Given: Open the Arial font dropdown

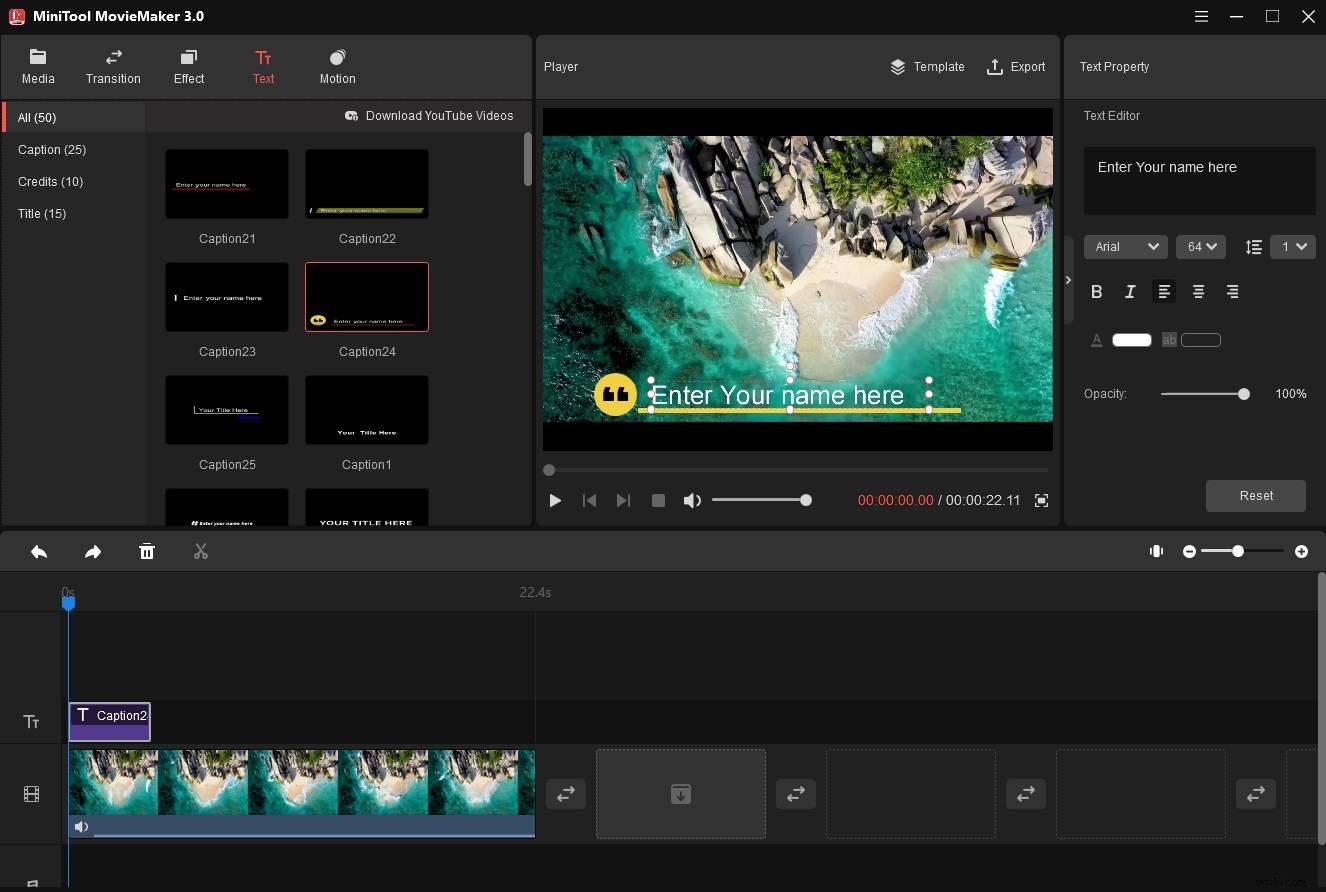Looking at the screenshot, I should (x=1125, y=246).
